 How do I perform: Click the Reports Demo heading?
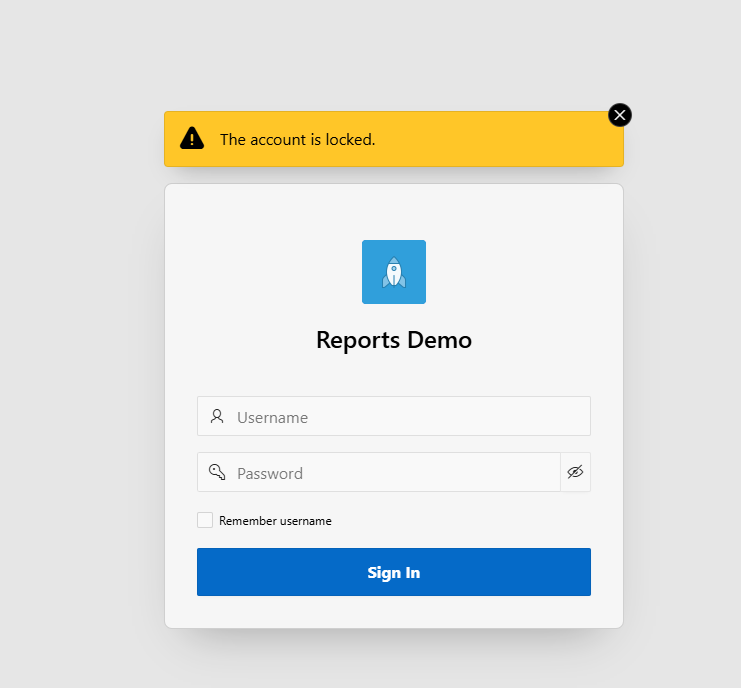point(394,340)
